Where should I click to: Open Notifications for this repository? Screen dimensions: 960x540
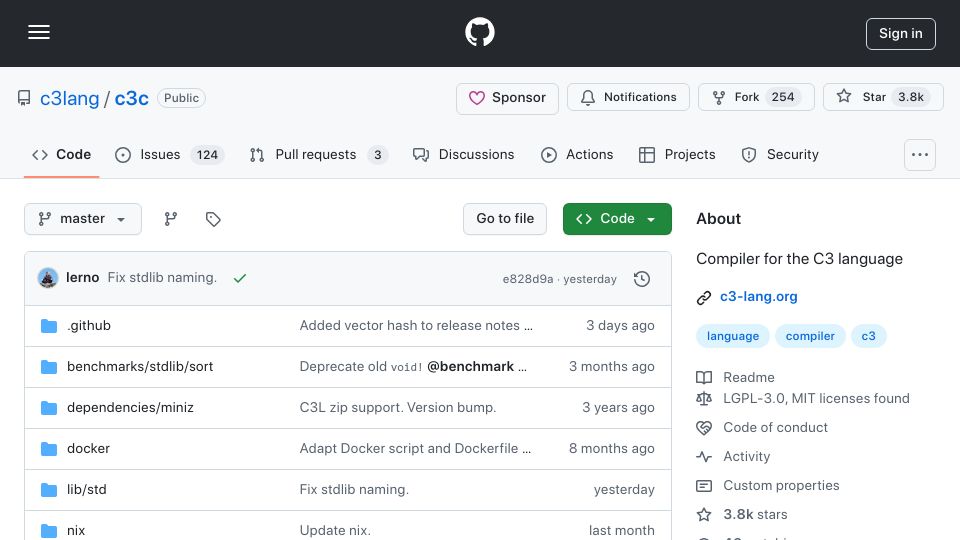[628, 97]
